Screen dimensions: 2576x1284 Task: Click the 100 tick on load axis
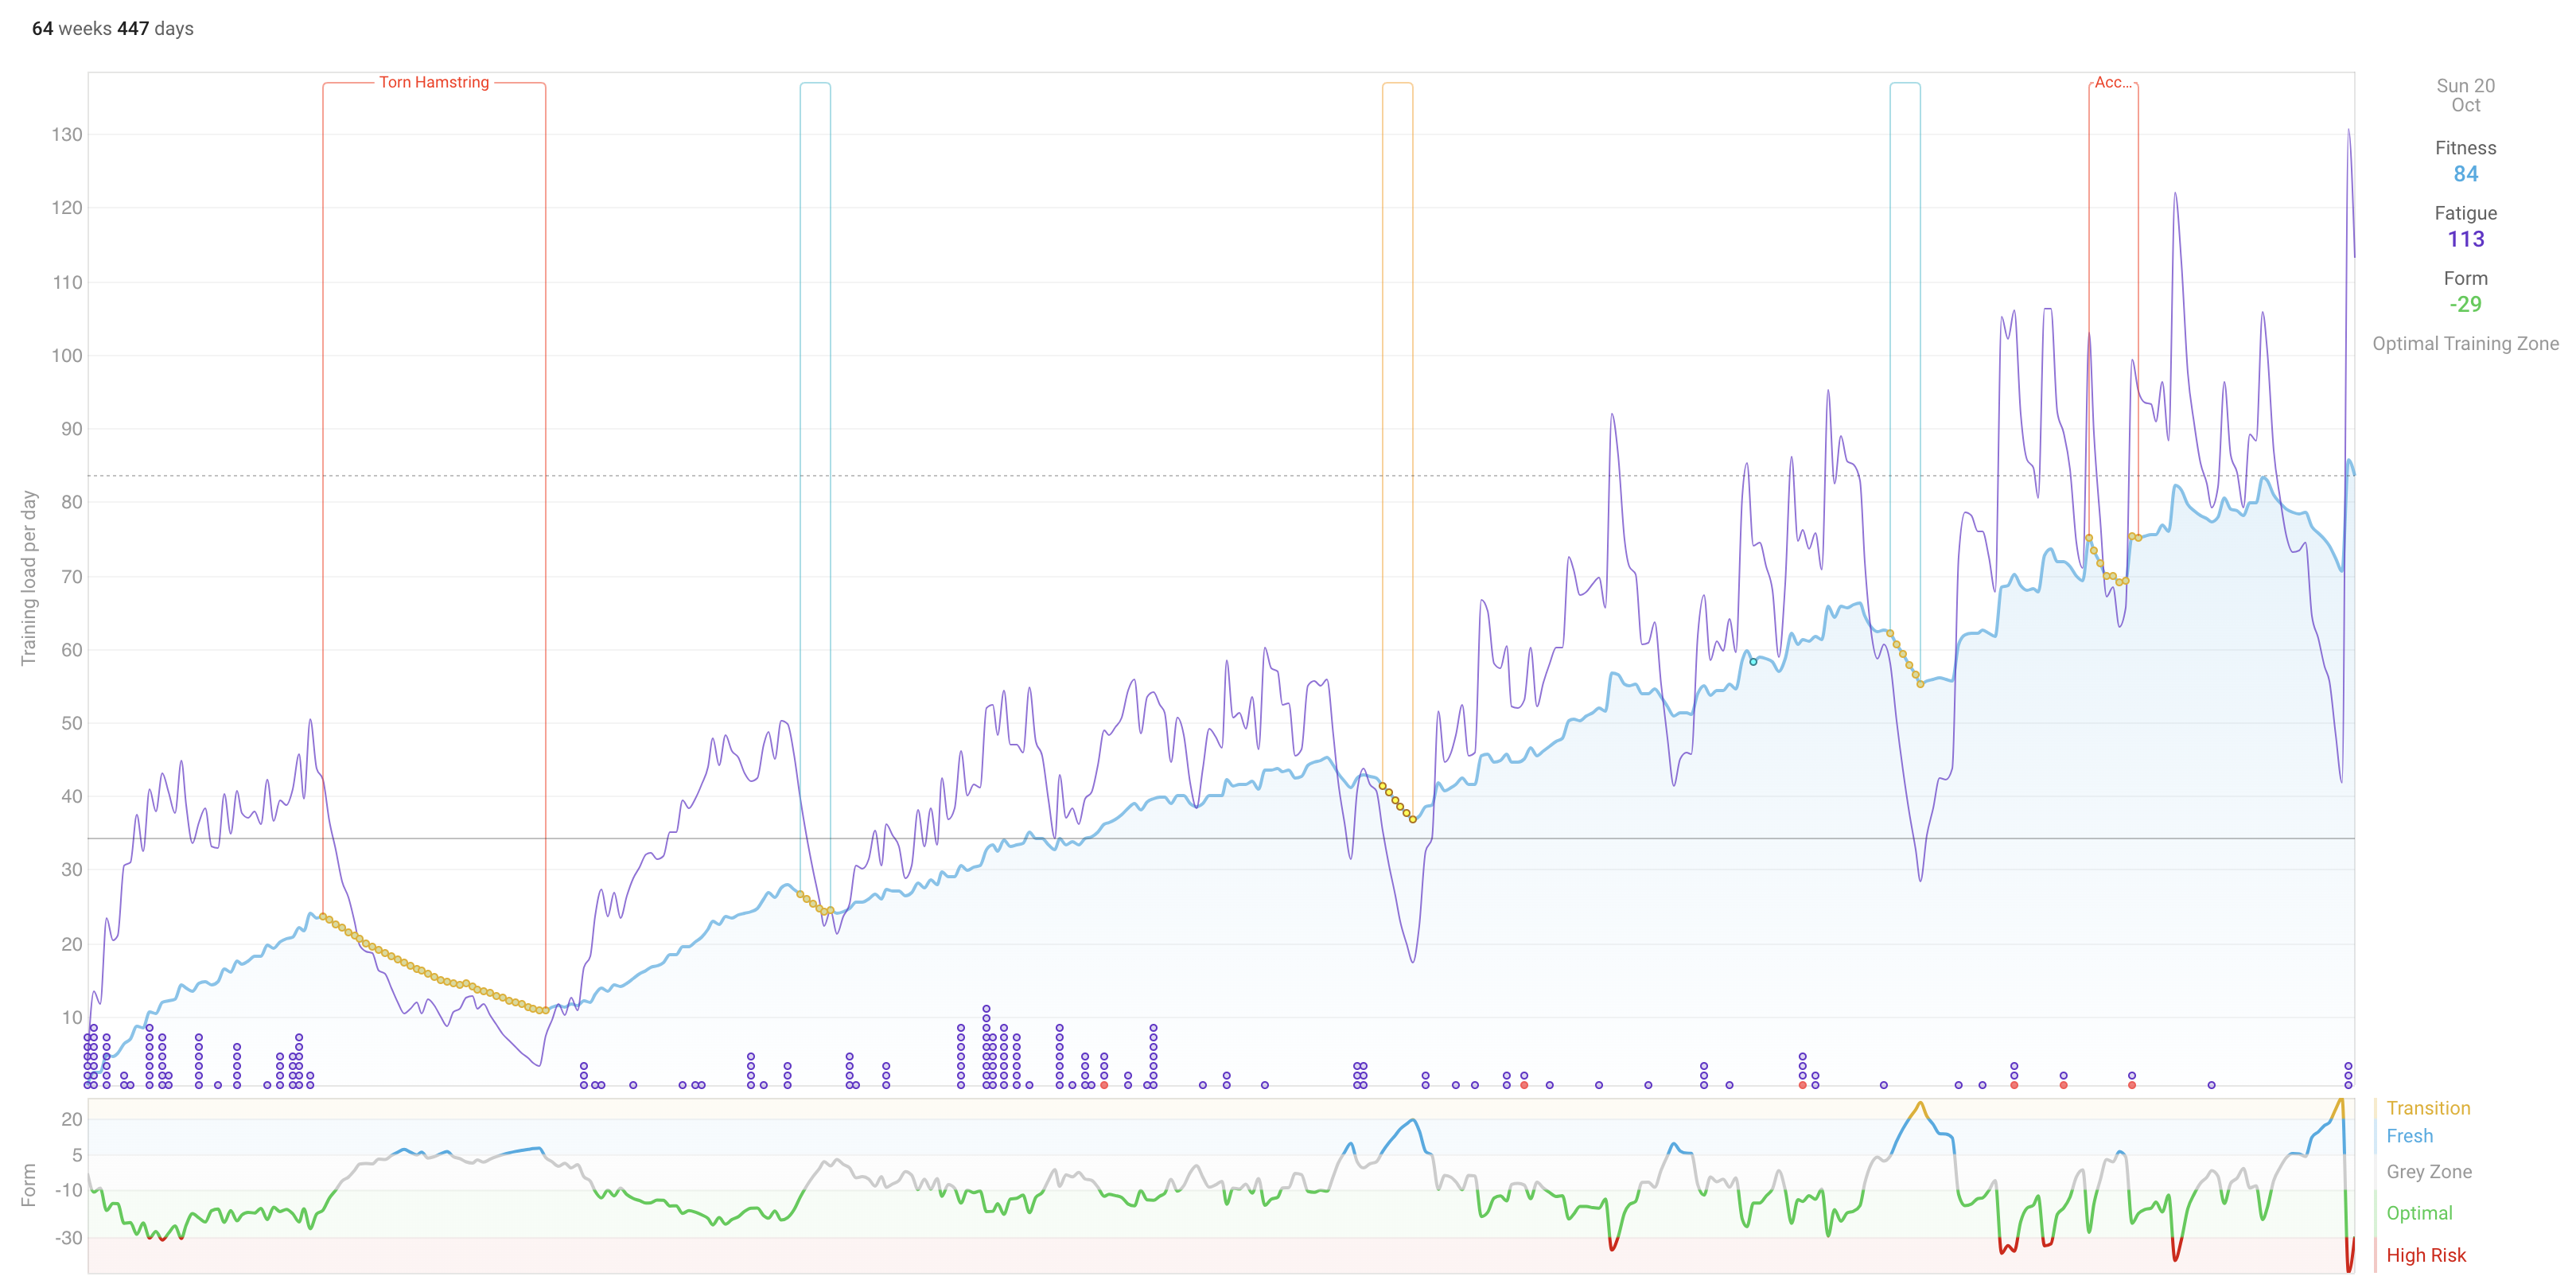(67, 355)
